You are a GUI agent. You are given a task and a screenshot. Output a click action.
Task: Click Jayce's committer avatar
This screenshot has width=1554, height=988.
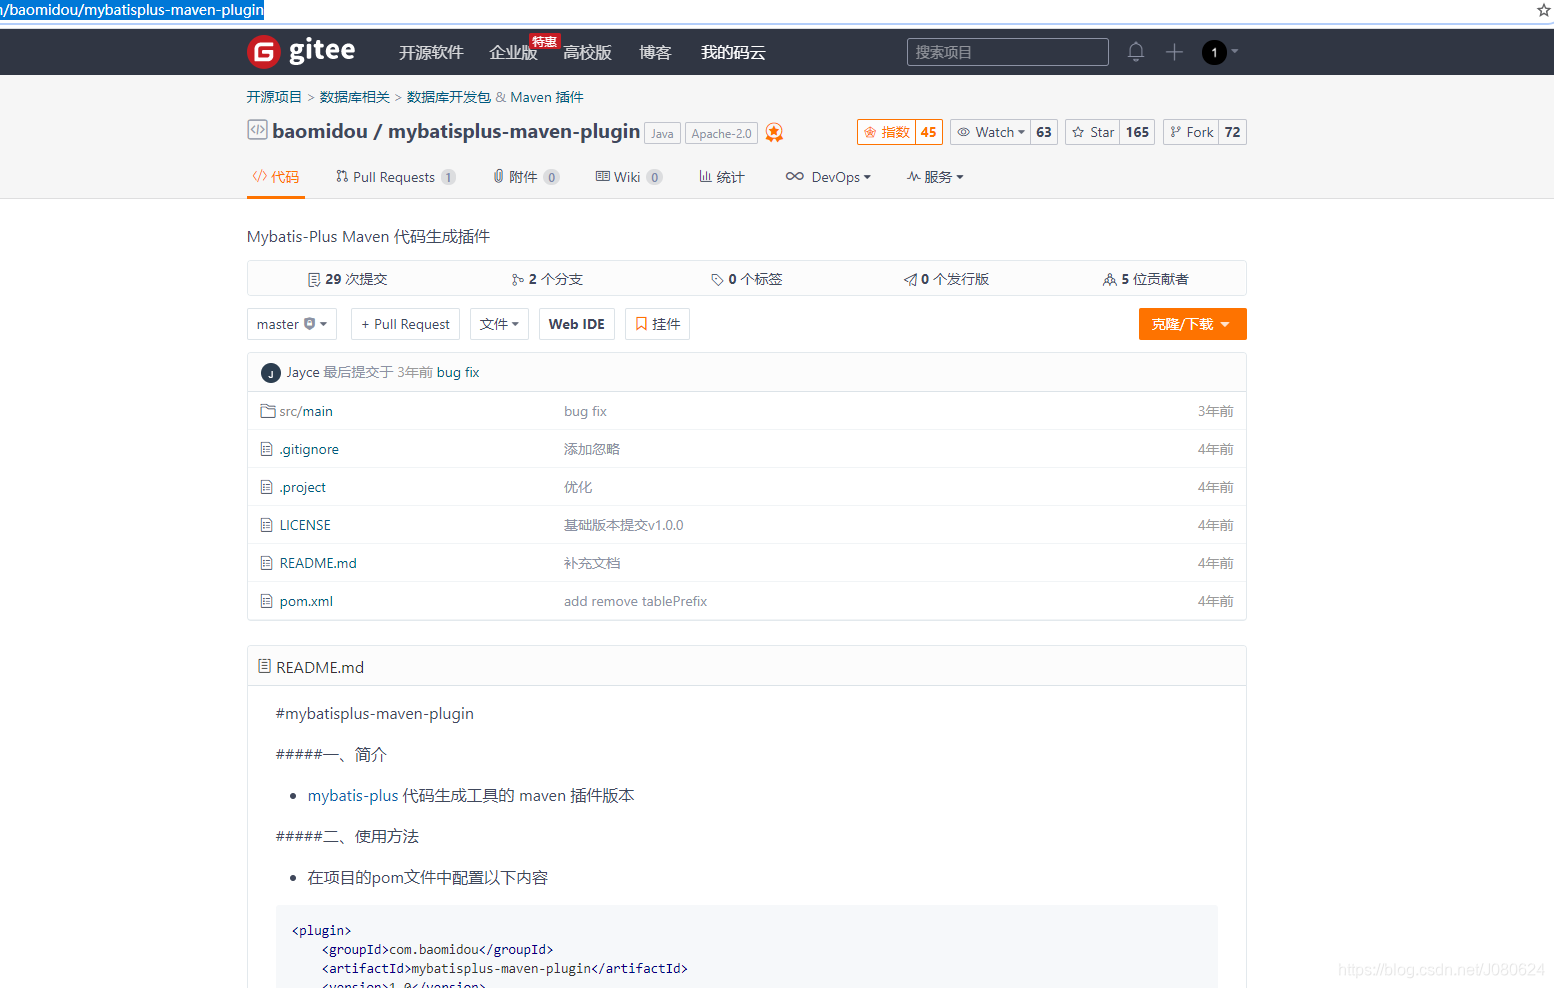coord(270,373)
